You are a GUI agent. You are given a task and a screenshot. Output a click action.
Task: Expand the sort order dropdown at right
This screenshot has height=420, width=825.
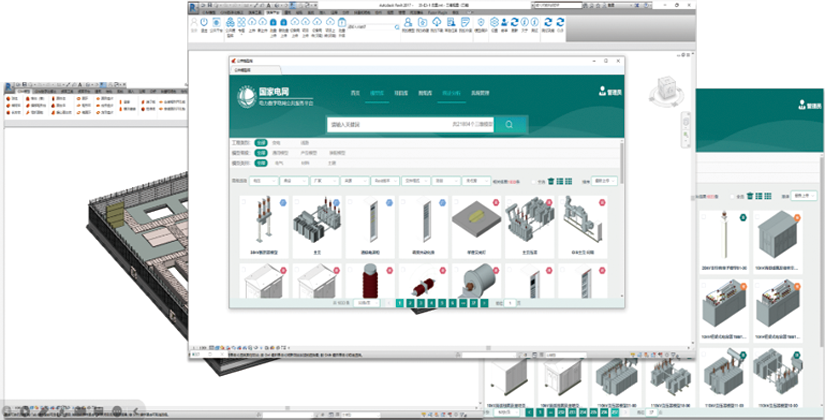pyautogui.click(x=605, y=181)
